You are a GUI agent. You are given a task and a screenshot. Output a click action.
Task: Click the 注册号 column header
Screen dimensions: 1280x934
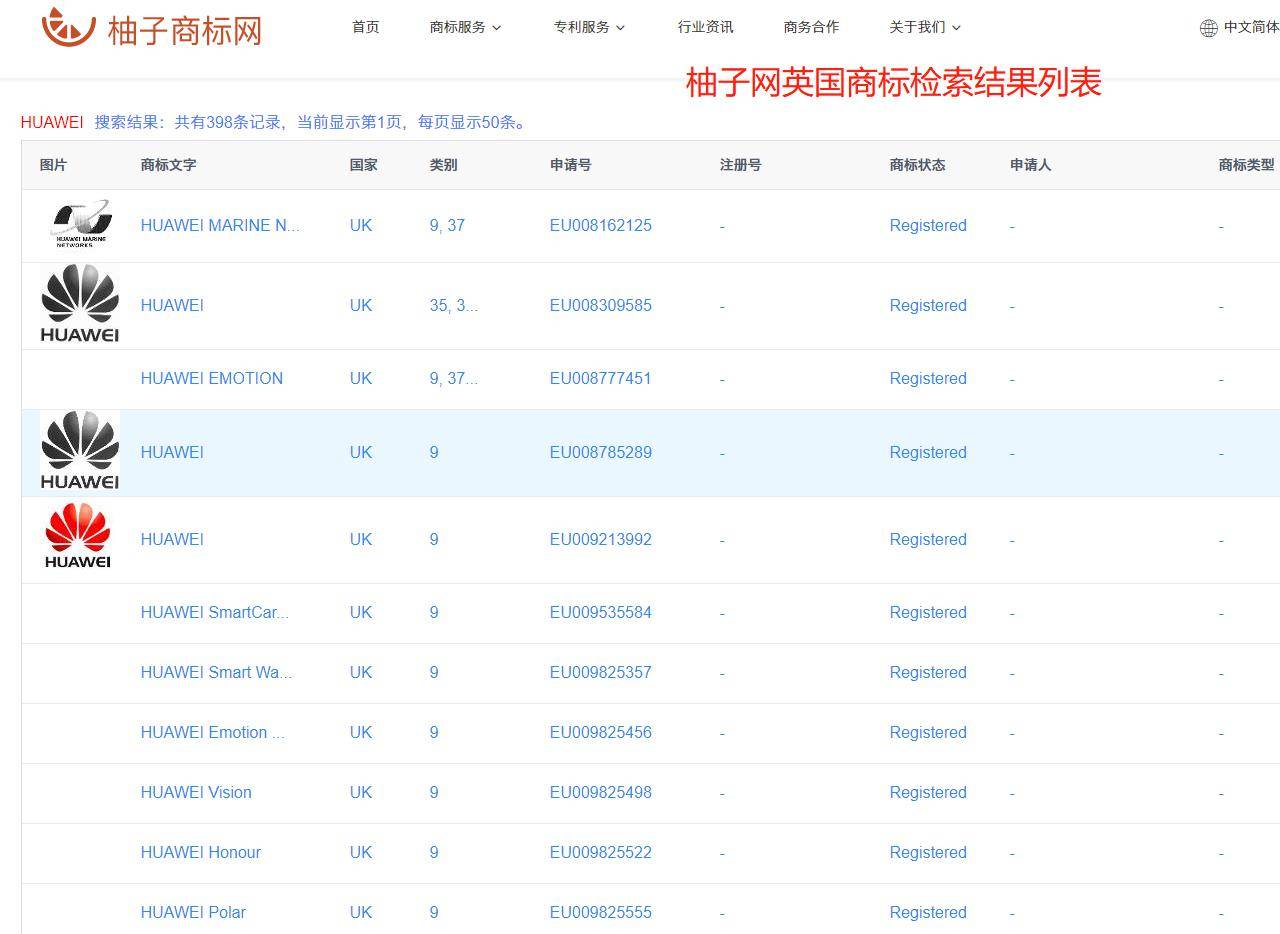[740, 165]
